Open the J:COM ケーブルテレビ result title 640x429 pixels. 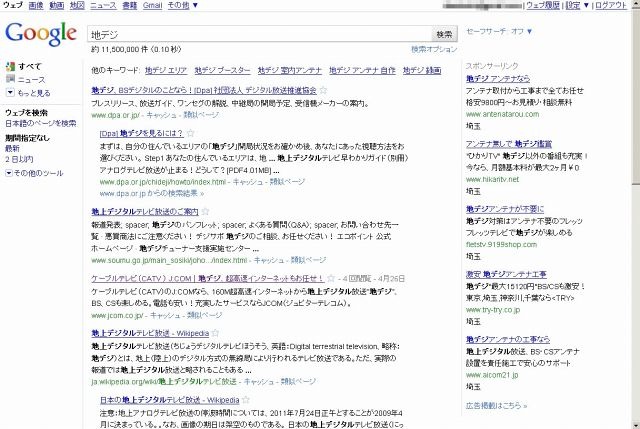click(x=208, y=278)
